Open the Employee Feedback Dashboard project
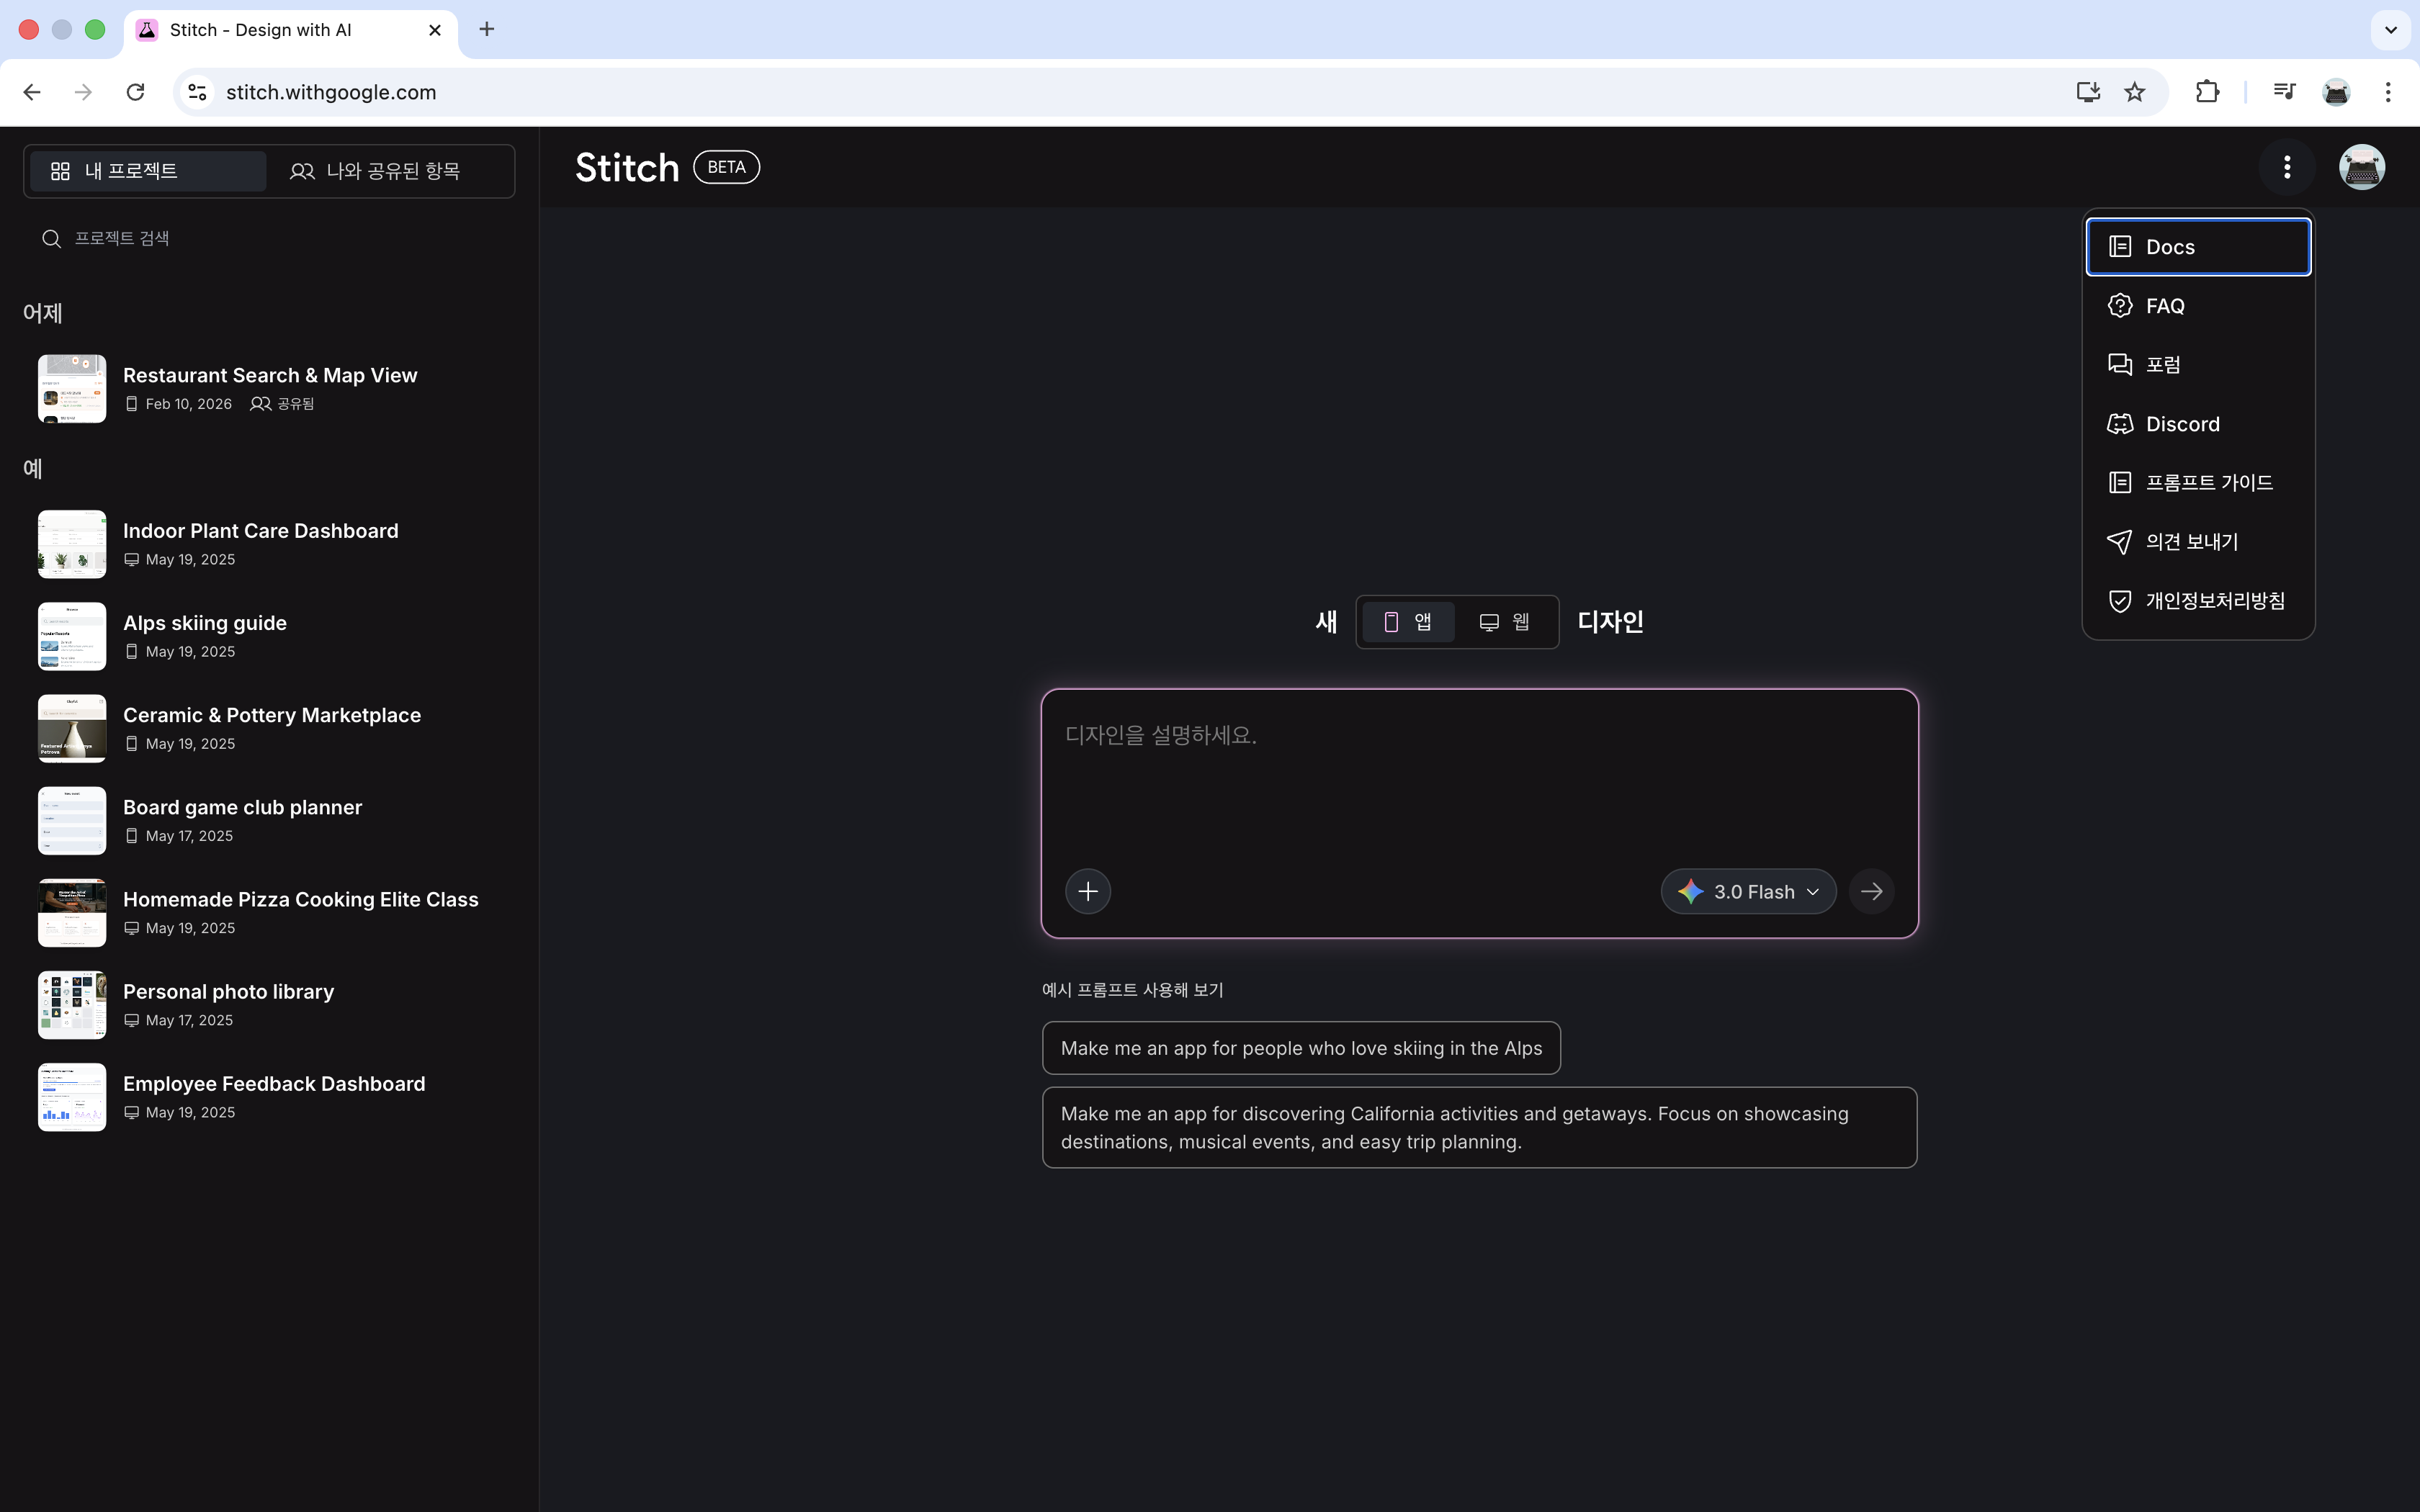This screenshot has height=1512, width=2420. tap(270, 1097)
